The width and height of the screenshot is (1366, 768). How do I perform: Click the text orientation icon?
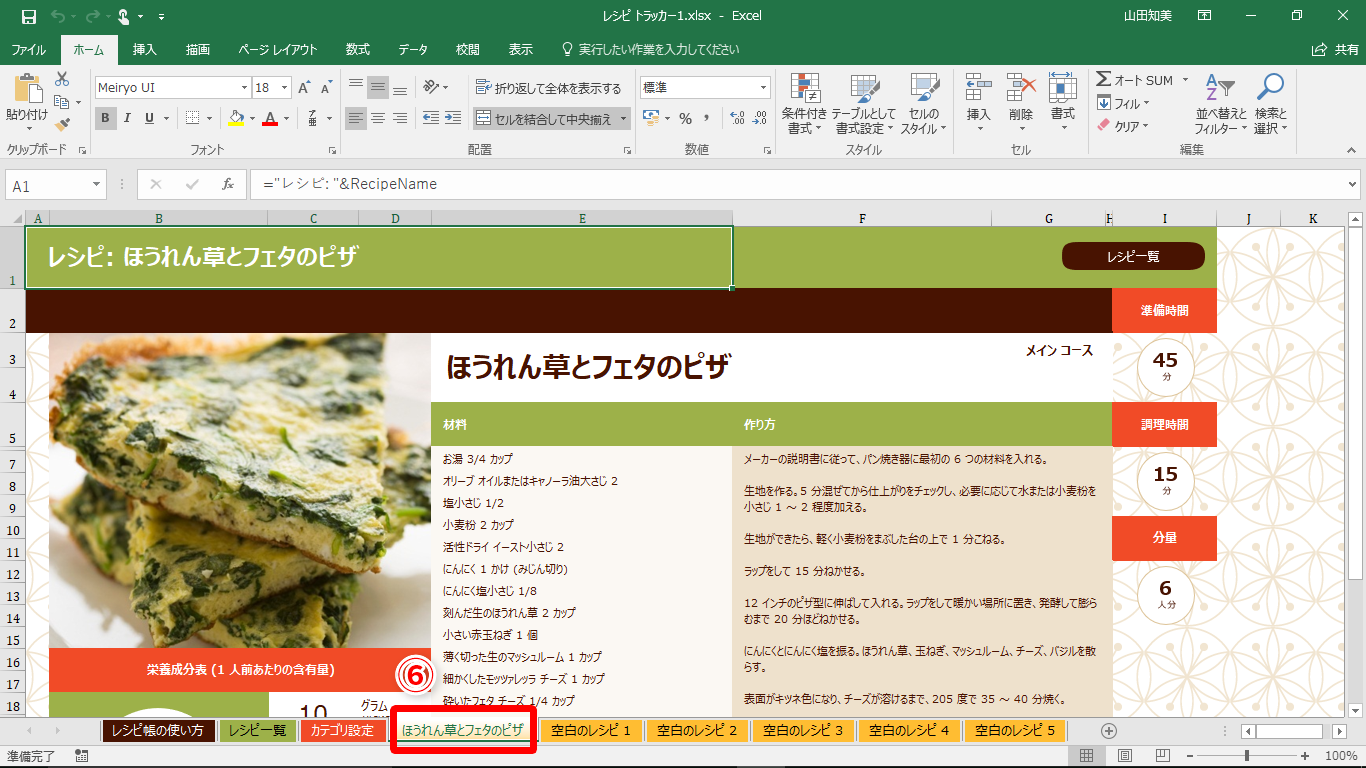(x=432, y=88)
